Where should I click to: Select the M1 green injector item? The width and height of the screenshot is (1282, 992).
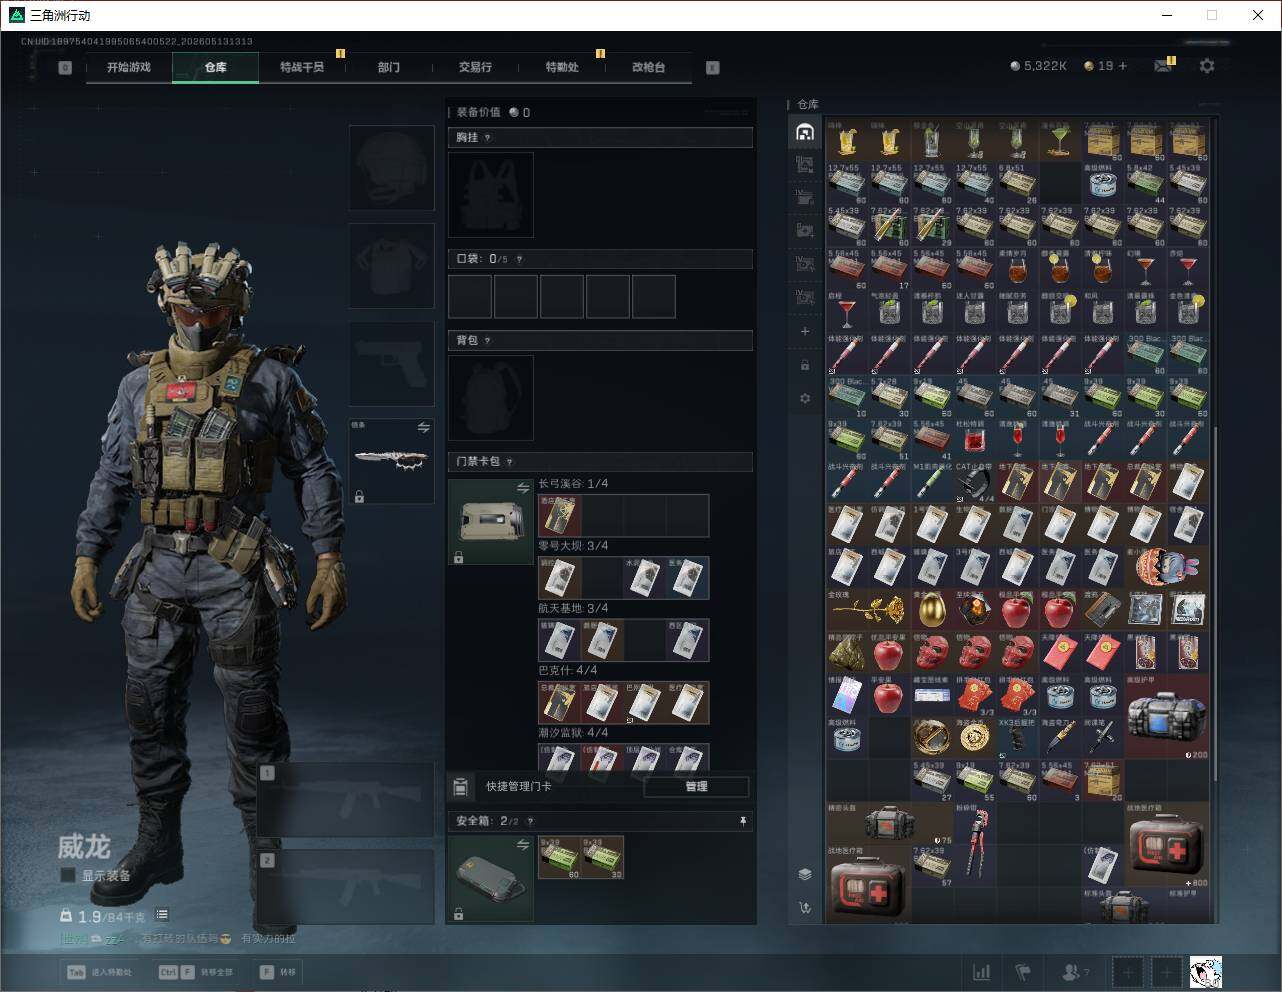(931, 481)
